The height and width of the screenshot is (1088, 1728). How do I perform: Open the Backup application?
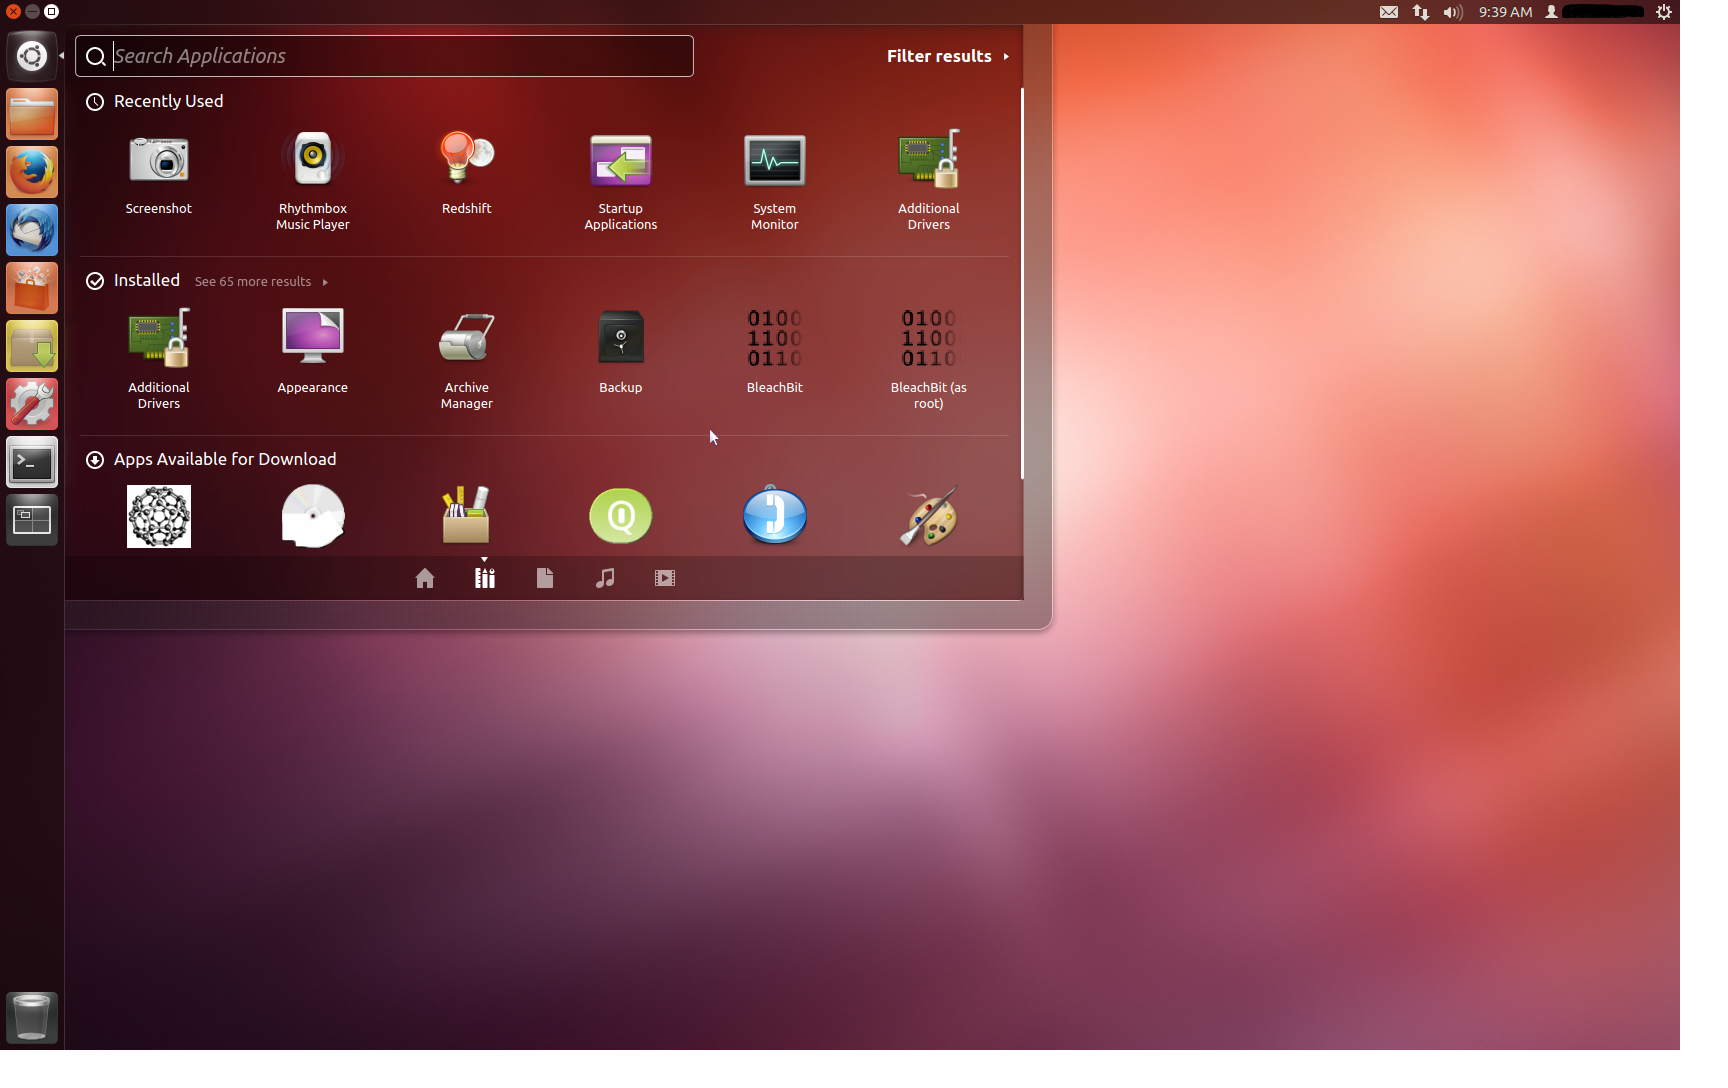coord(620,351)
